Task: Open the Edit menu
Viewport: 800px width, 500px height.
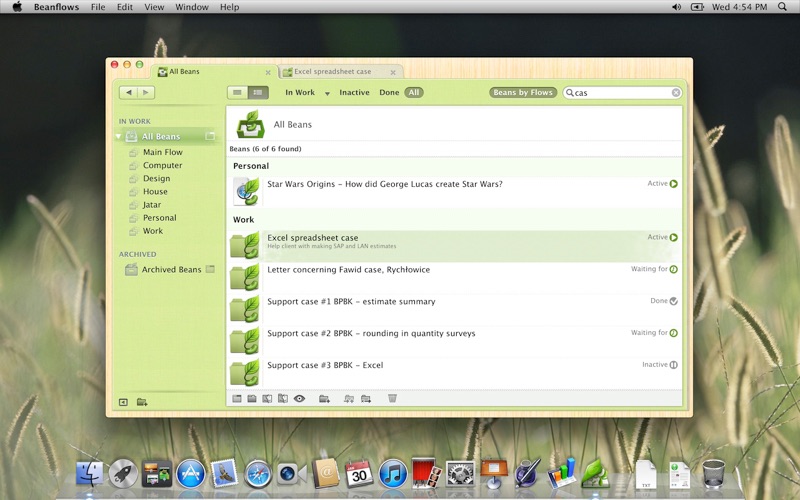Action: pyautogui.click(x=124, y=7)
